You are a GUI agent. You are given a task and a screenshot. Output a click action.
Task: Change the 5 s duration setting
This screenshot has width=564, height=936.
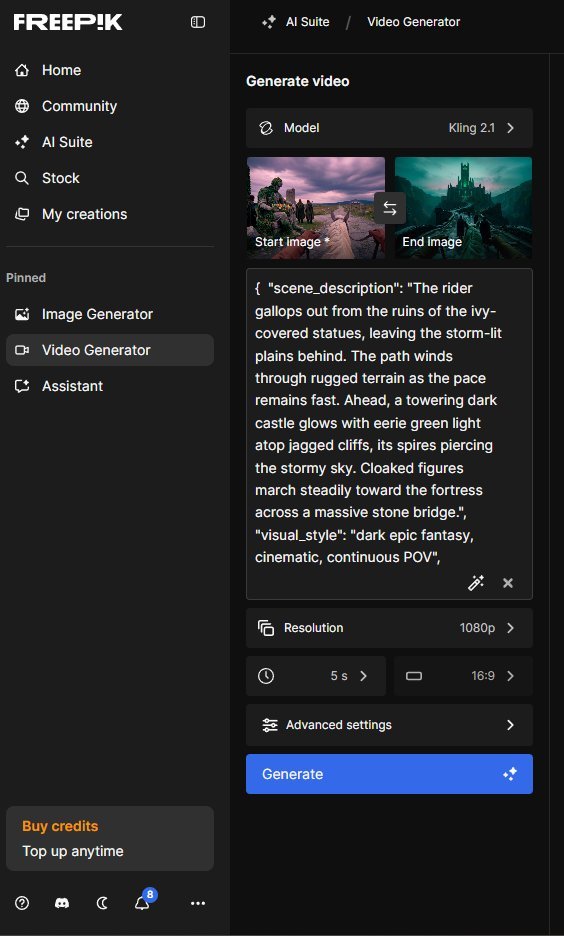pos(316,676)
